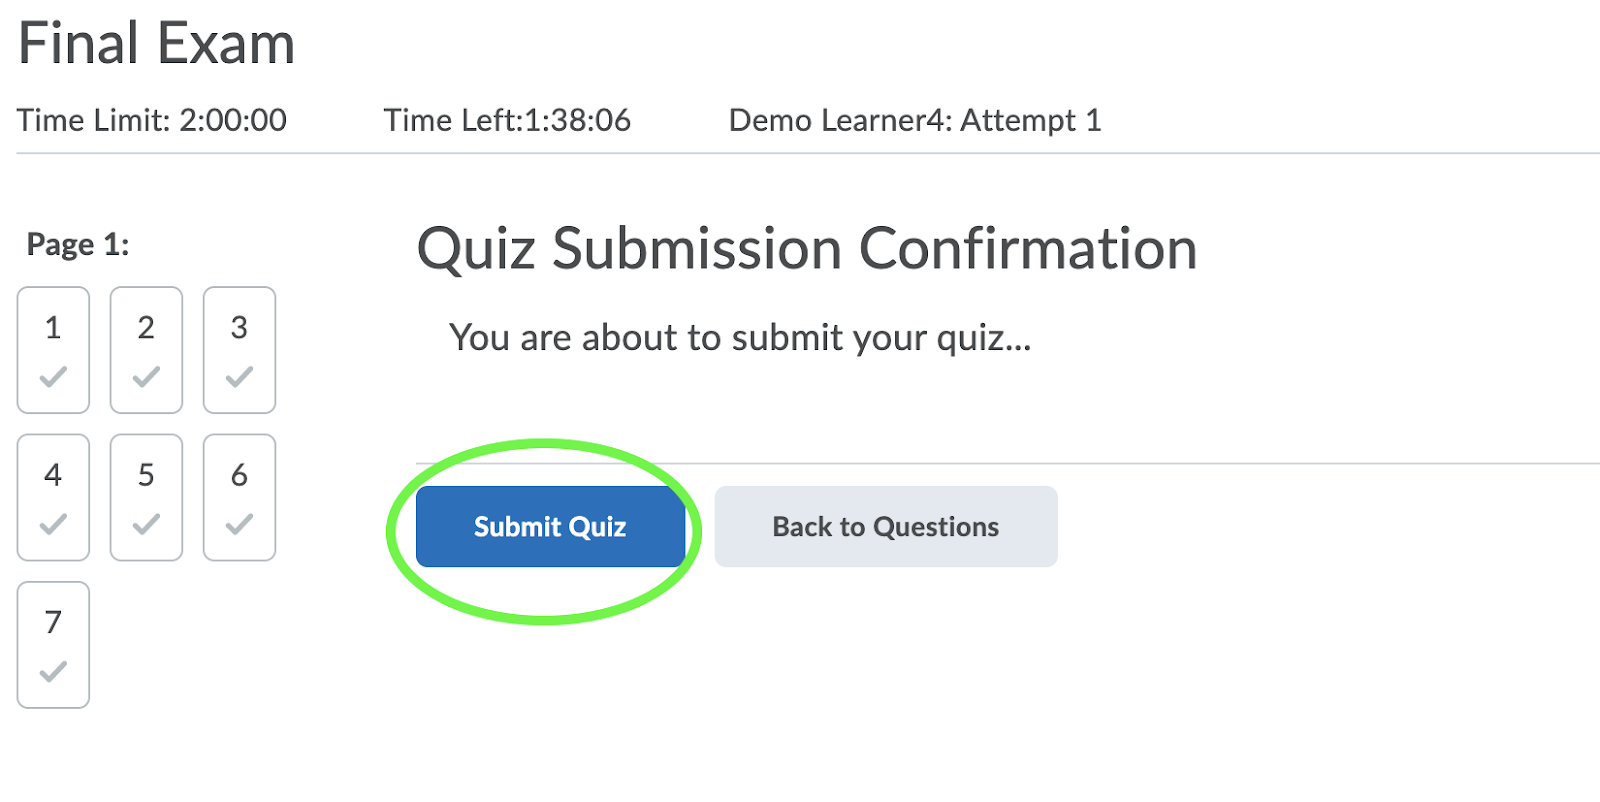Viewport: 1600px width, 802px height.
Task: Click the Submit Quiz button
Action: 550,526
